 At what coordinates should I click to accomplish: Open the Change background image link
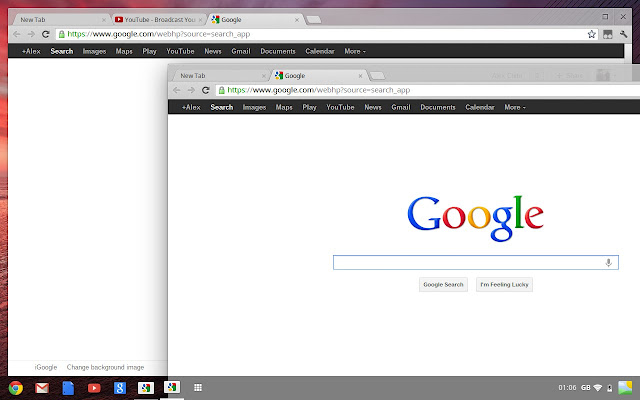105,367
